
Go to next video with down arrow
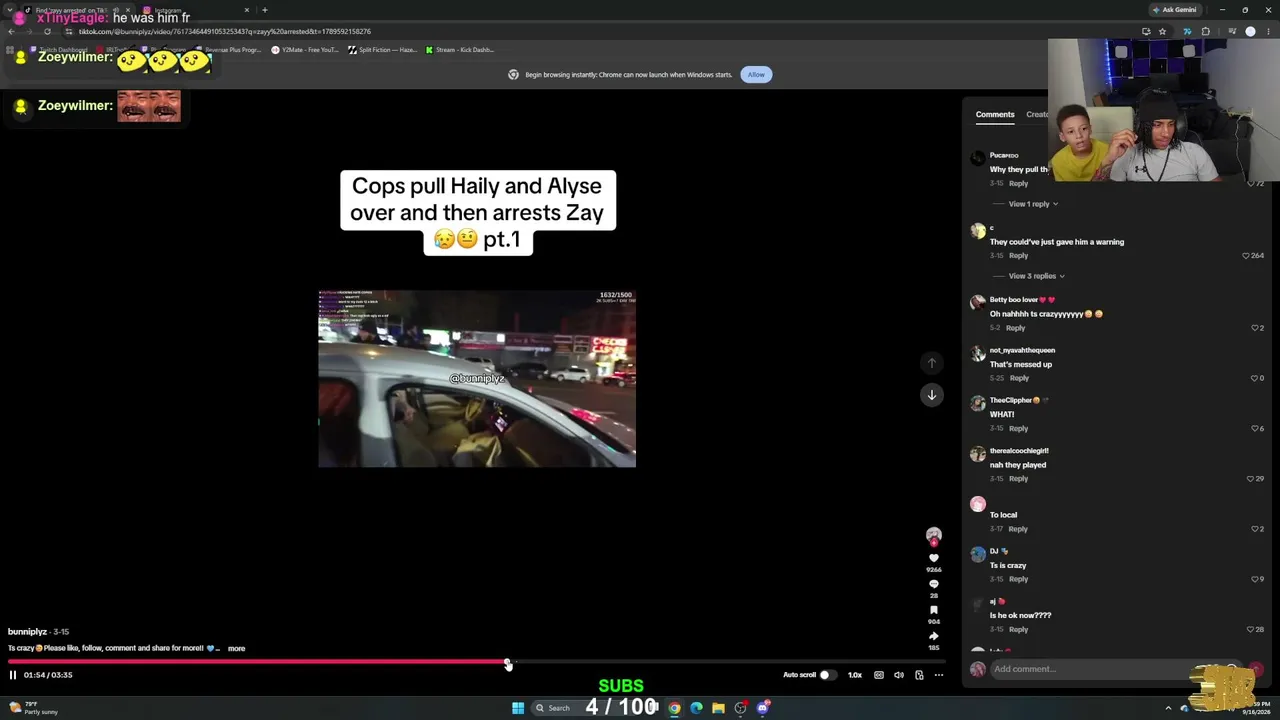(931, 395)
